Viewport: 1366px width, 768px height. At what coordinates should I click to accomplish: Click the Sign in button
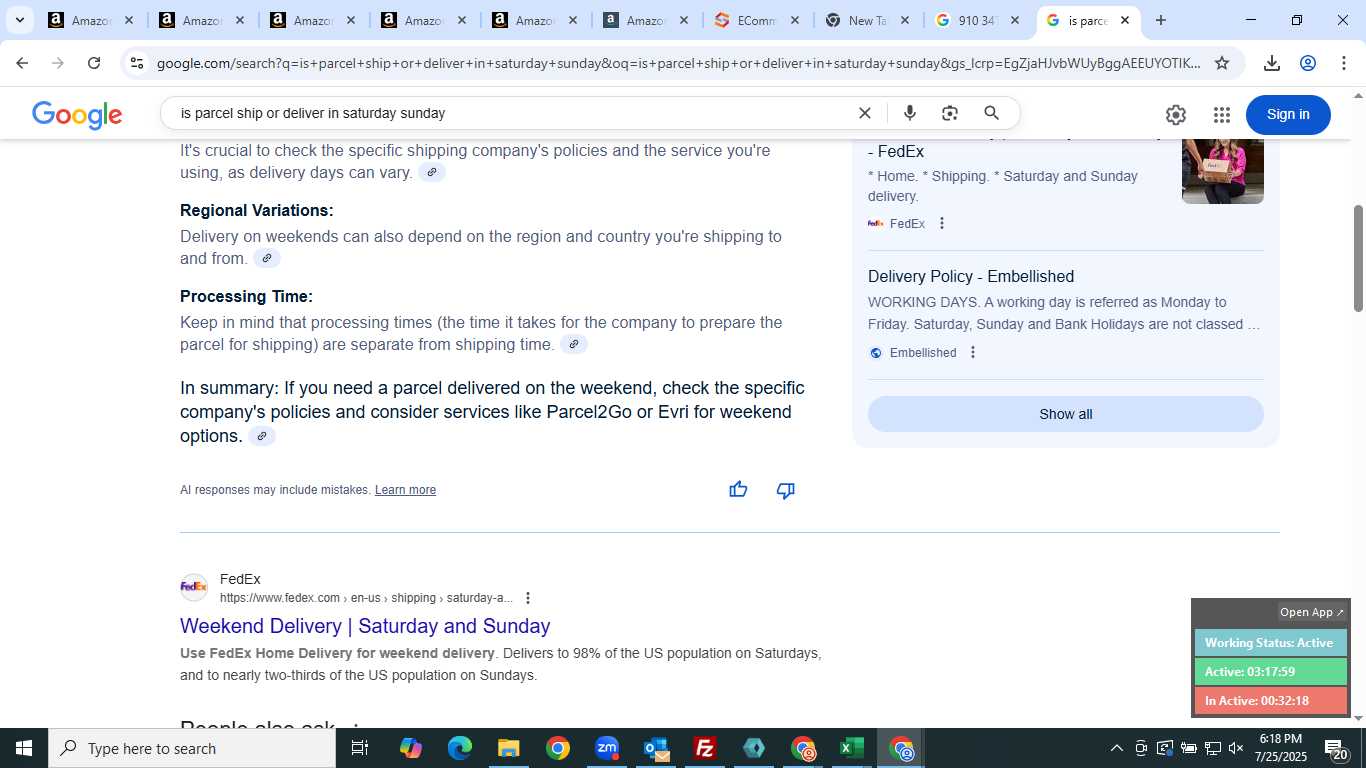(1288, 114)
